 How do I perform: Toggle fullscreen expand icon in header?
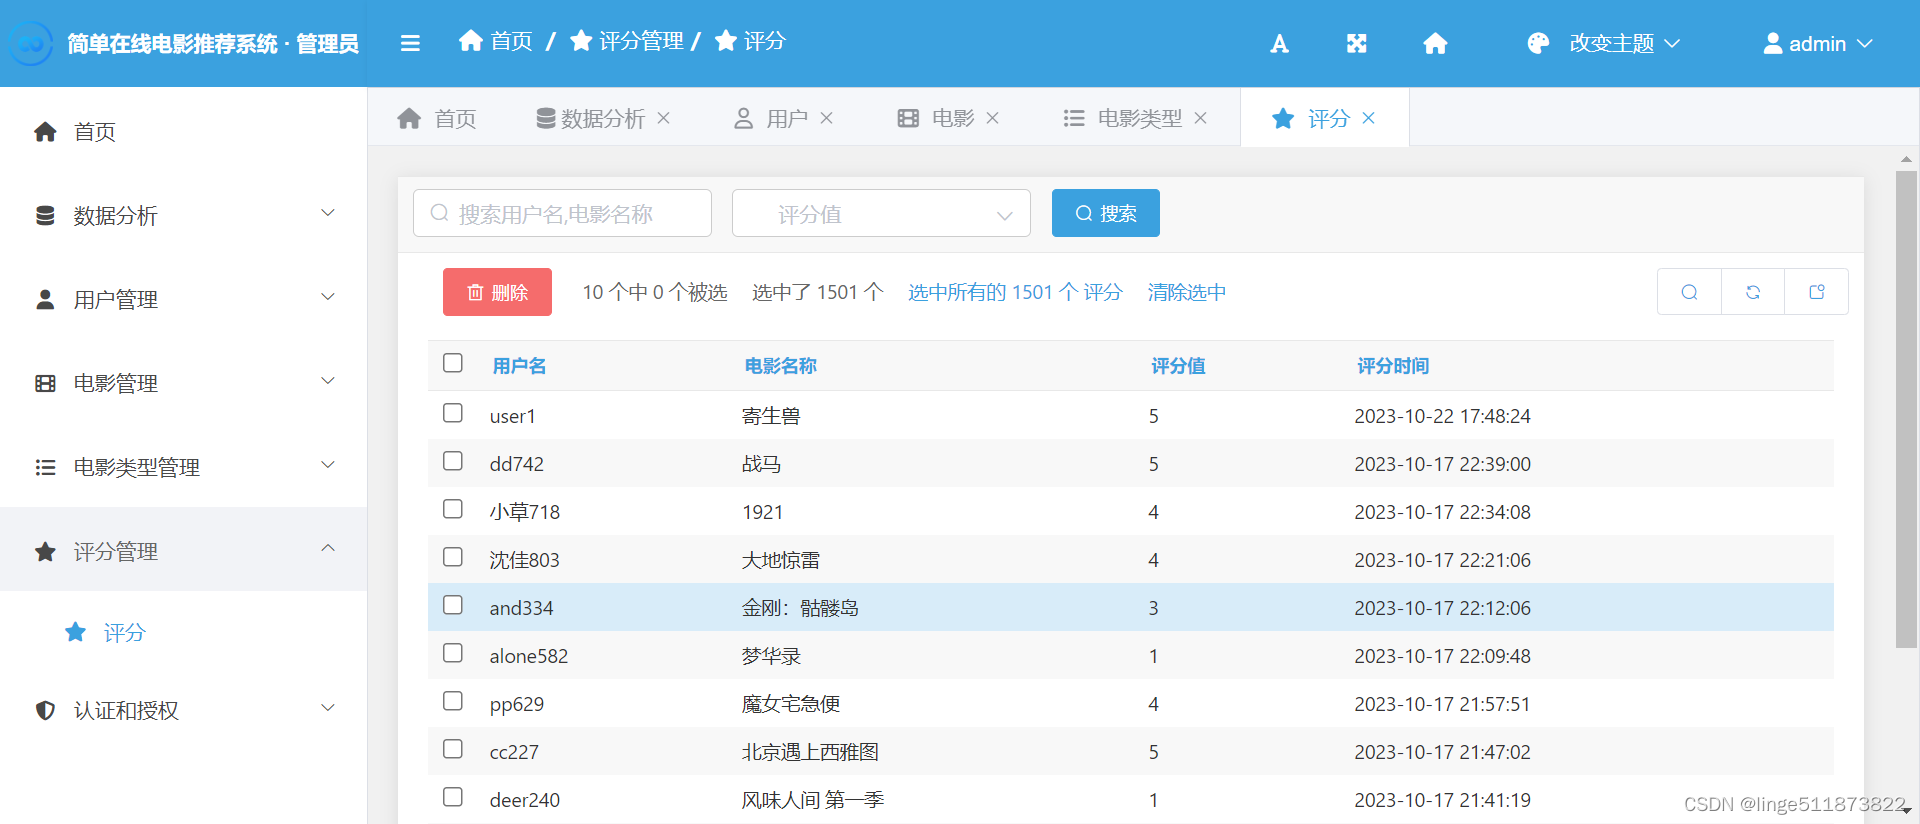pyautogui.click(x=1356, y=44)
